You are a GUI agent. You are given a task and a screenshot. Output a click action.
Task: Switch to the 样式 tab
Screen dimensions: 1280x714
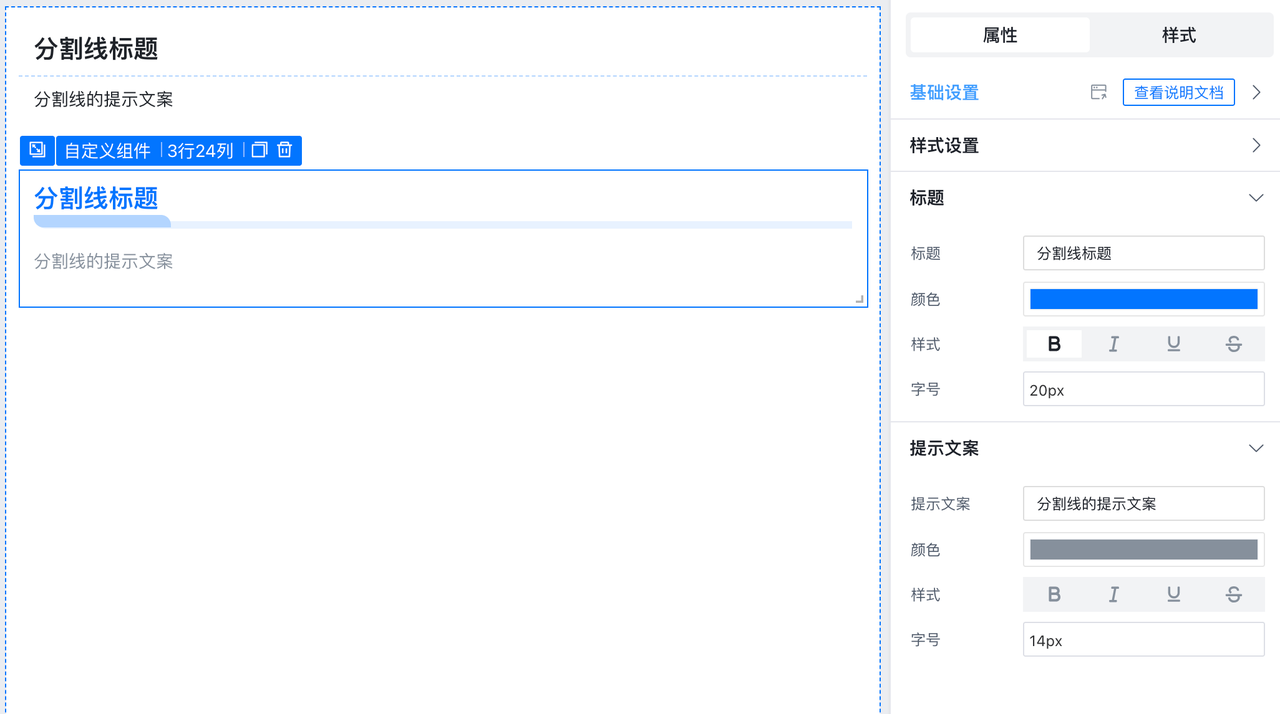[x=1178, y=35]
